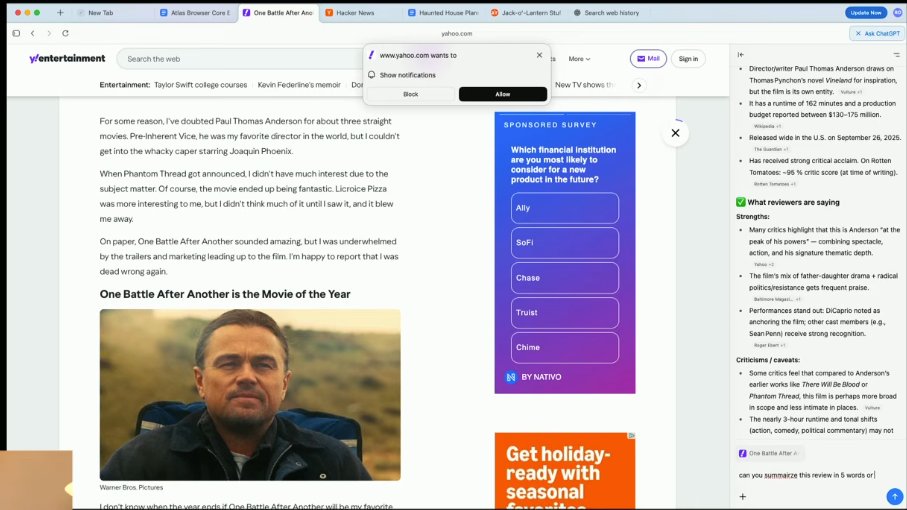Open Yahoo Mail
The image size is (907, 510).
click(x=648, y=58)
